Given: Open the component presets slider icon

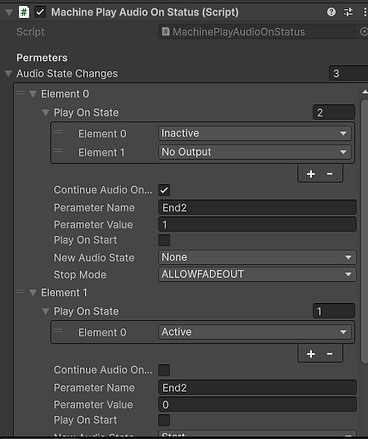Looking at the screenshot, I should 348,12.
